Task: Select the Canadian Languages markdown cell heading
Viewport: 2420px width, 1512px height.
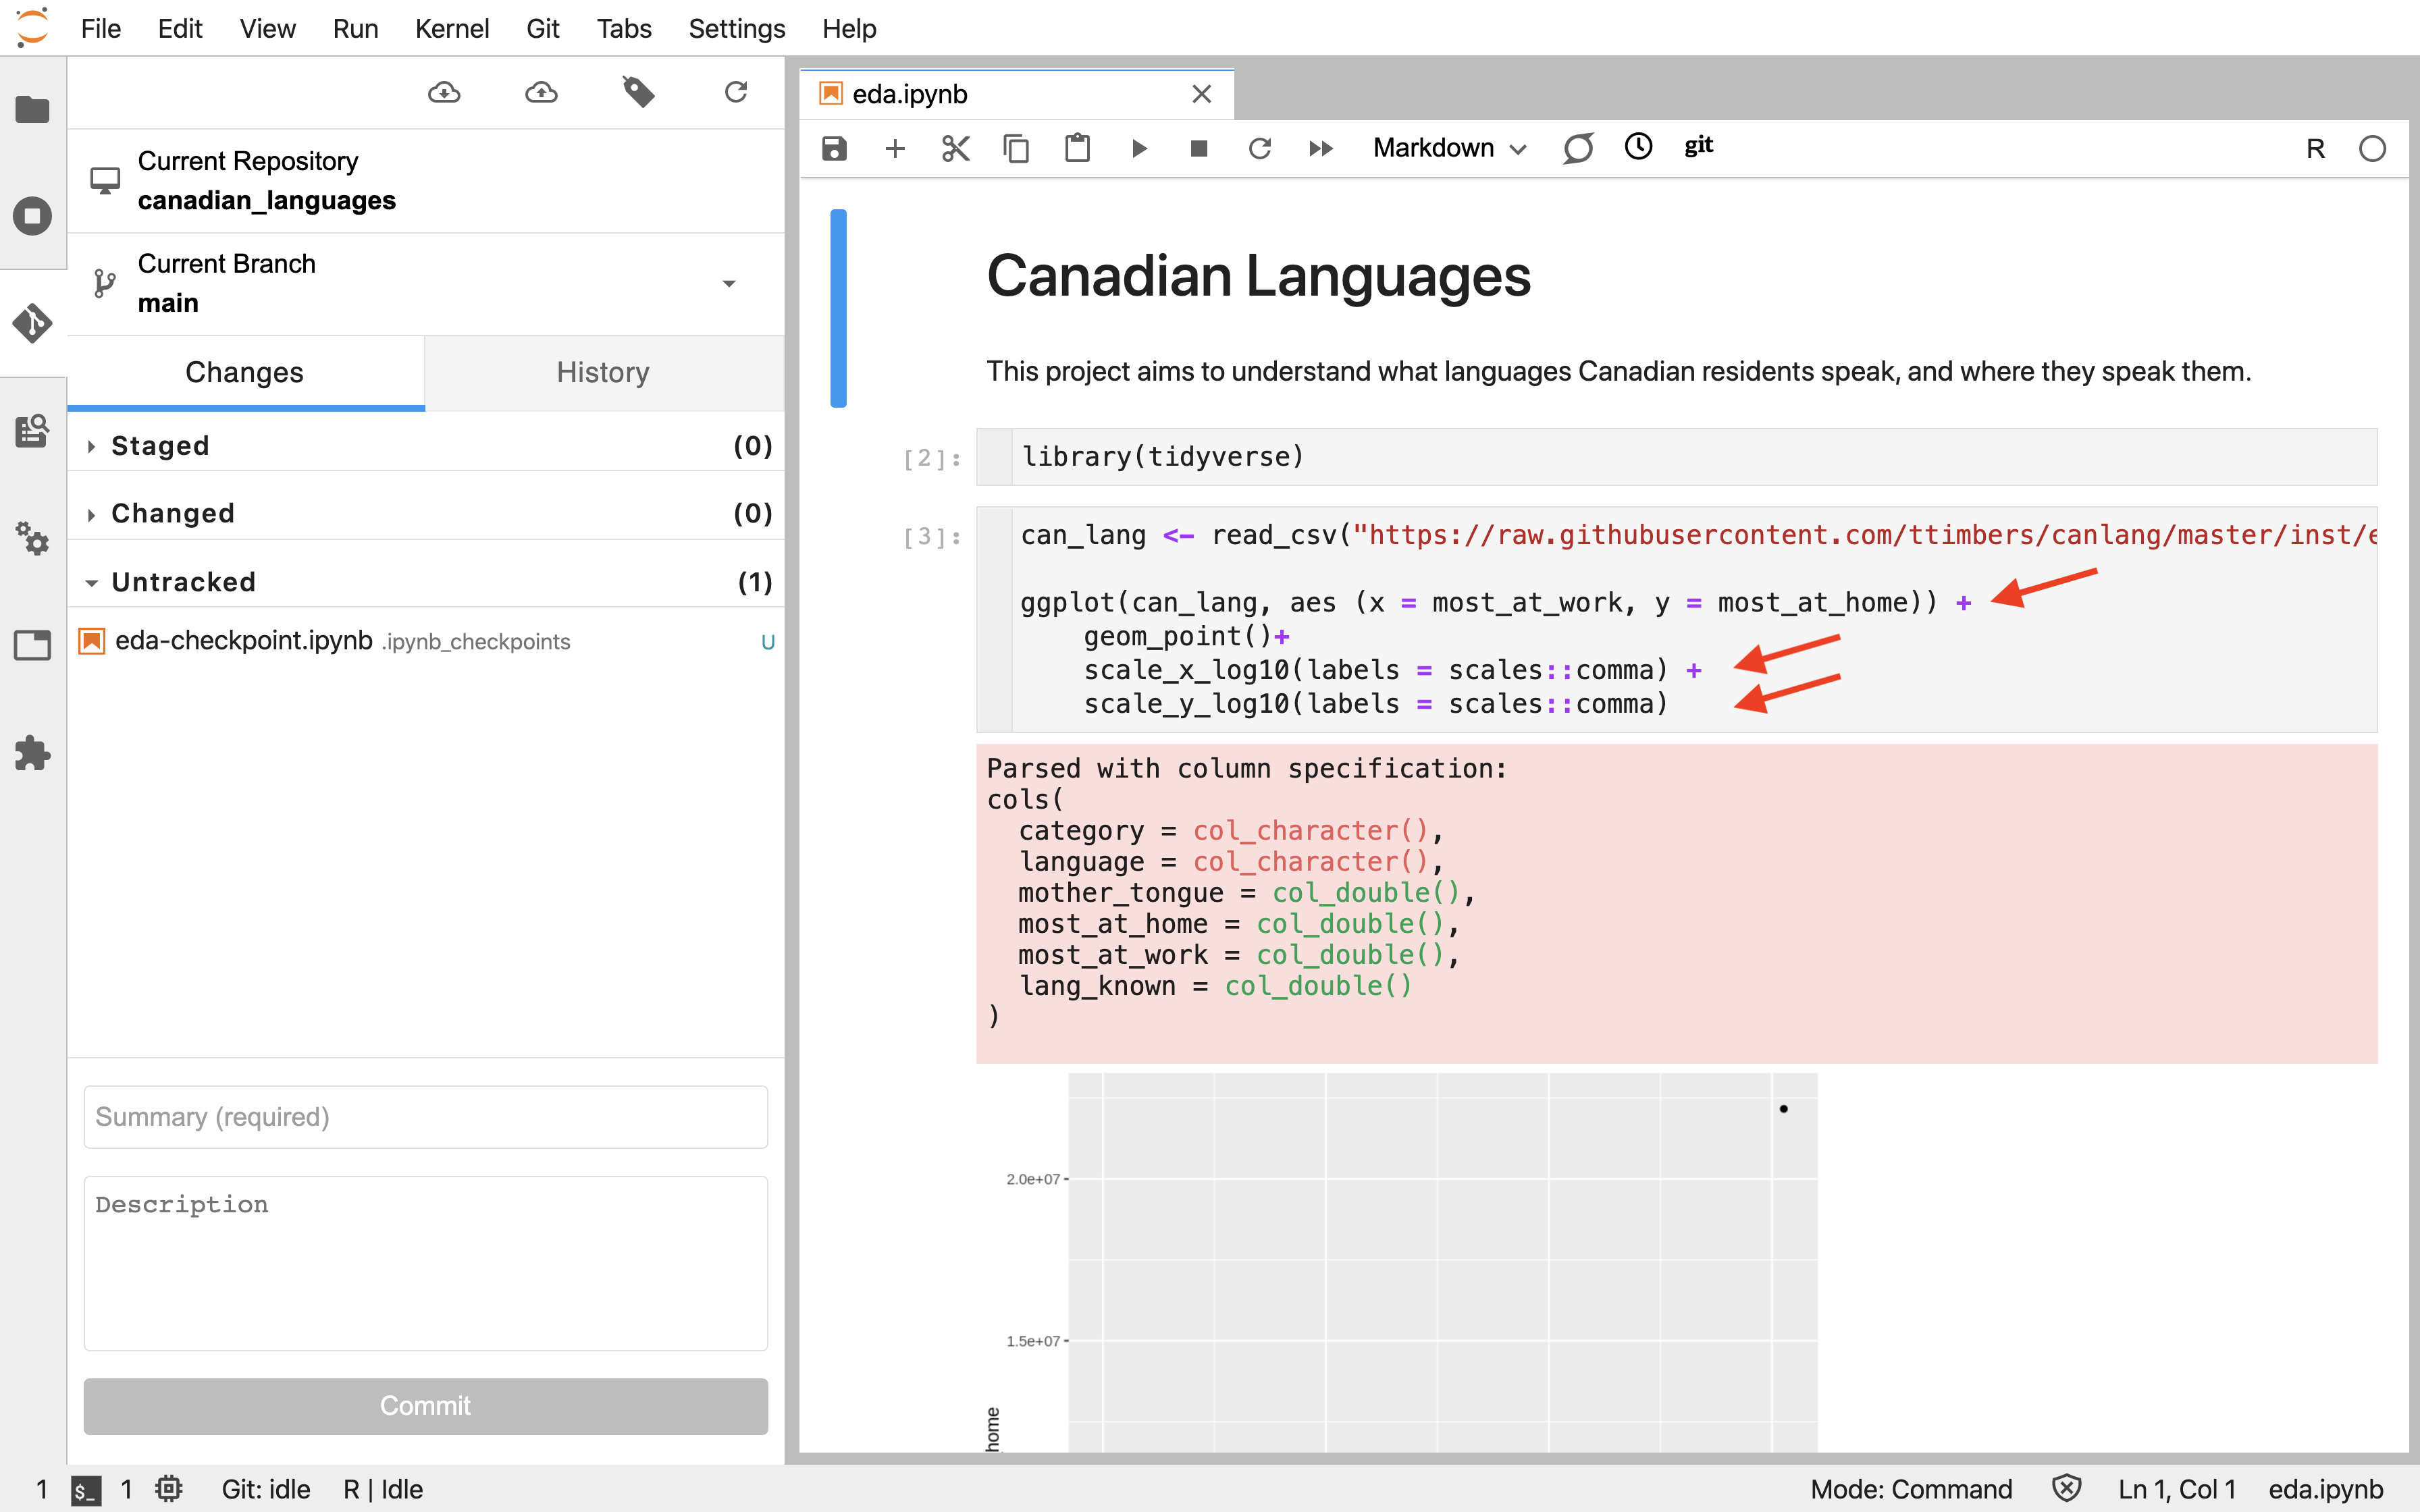Action: point(1258,276)
